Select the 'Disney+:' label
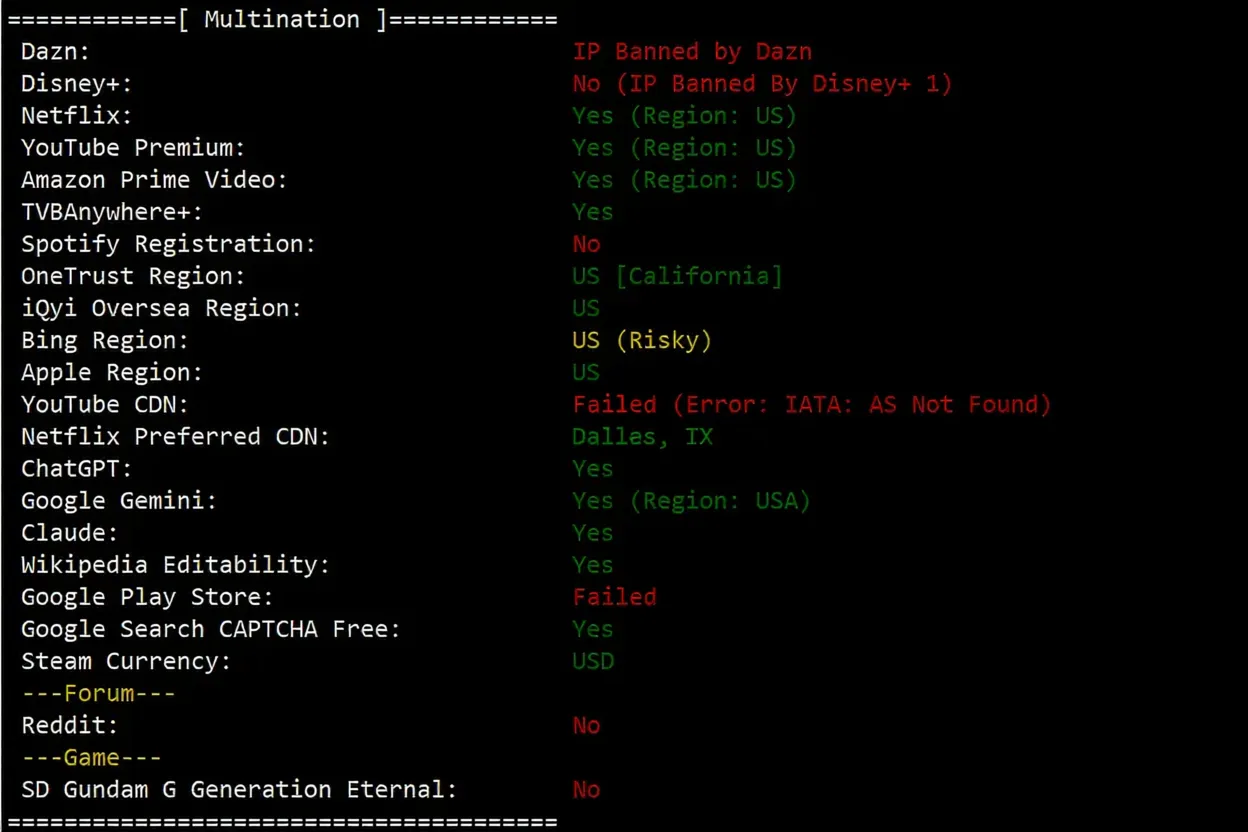Screen dimensions: 1248x832 [x=76, y=84]
